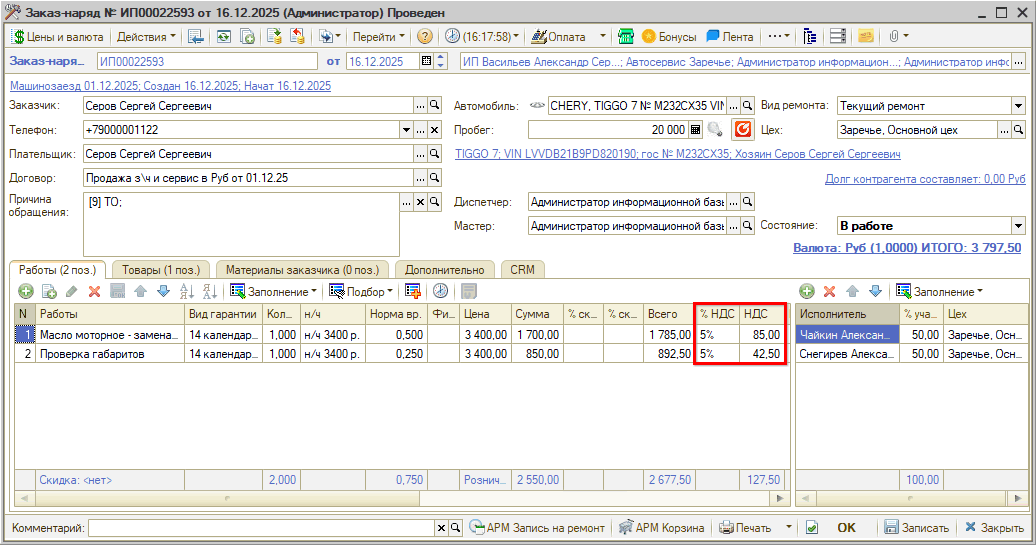Click the green add row icon in Работы

pyautogui.click(x=25, y=291)
